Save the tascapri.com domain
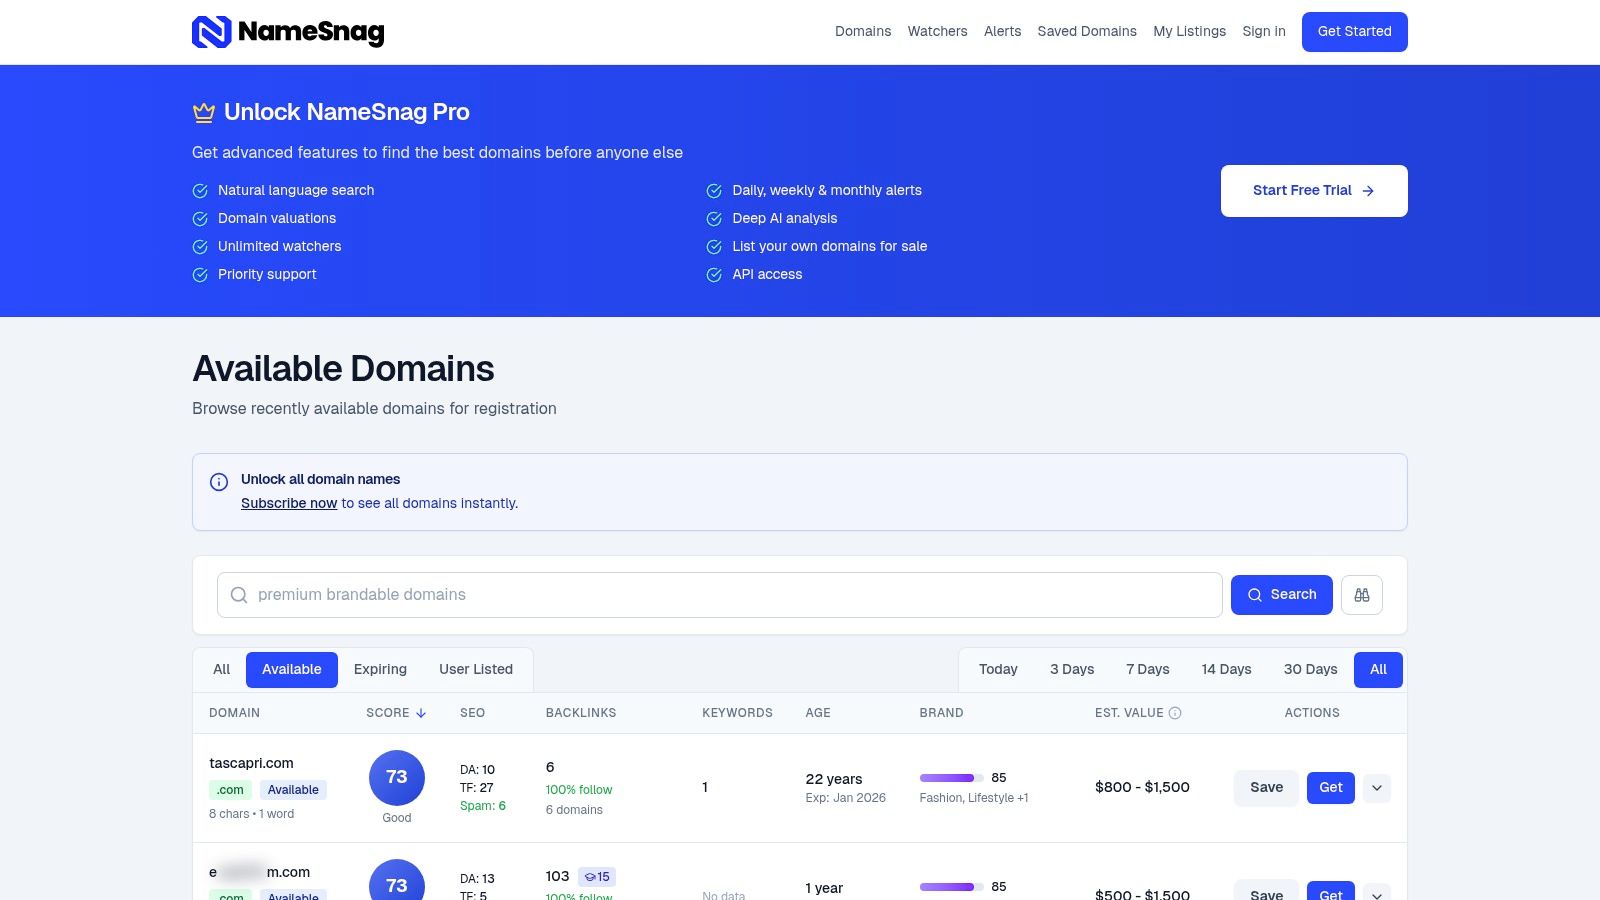 (x=1265, y=788)
